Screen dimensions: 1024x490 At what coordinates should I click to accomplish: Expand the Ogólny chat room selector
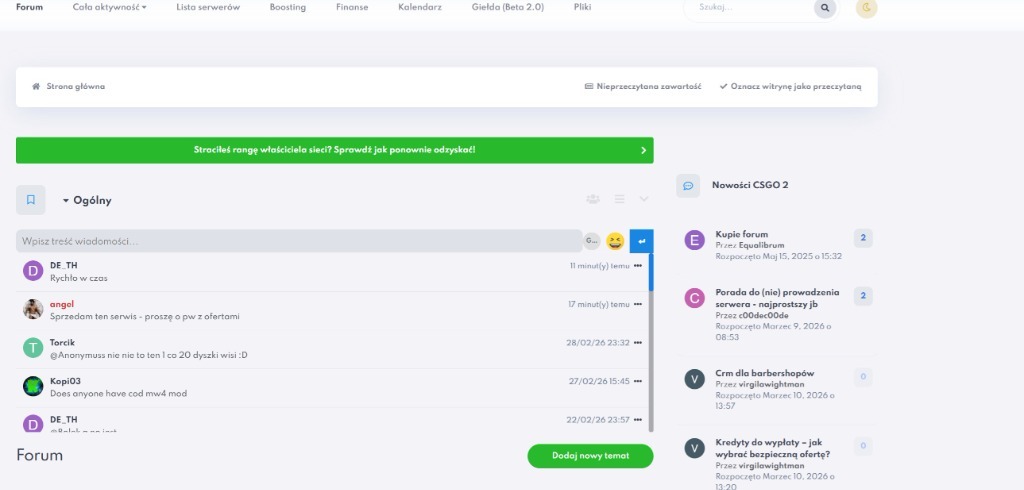[x=87, y=200]
